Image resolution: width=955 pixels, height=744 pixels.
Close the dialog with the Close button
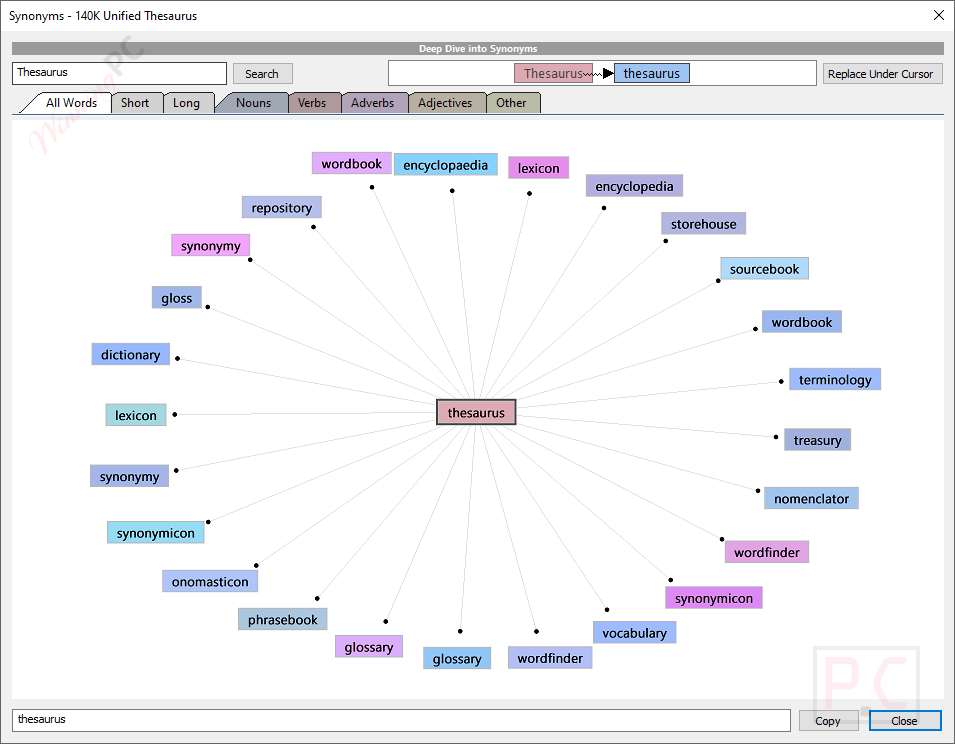pos(904,721)
